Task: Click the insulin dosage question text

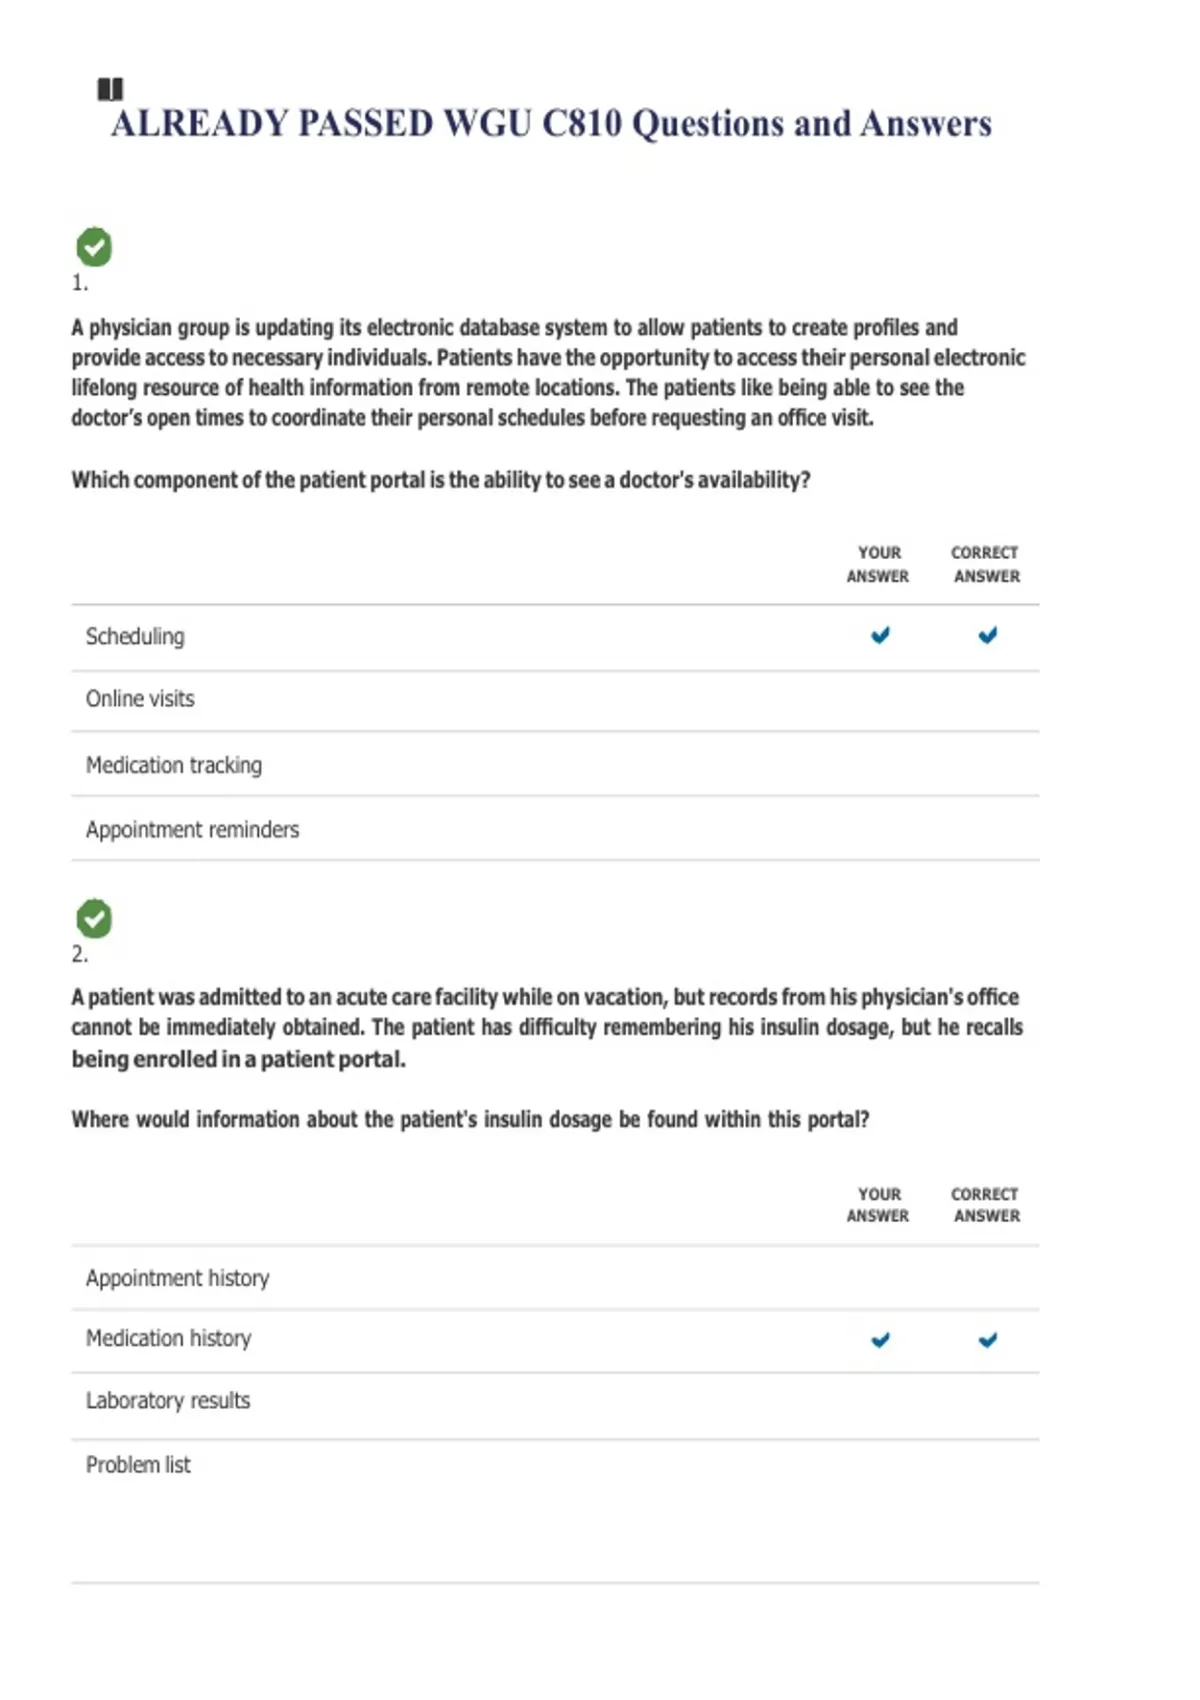Action: (x=470, y=1120)
